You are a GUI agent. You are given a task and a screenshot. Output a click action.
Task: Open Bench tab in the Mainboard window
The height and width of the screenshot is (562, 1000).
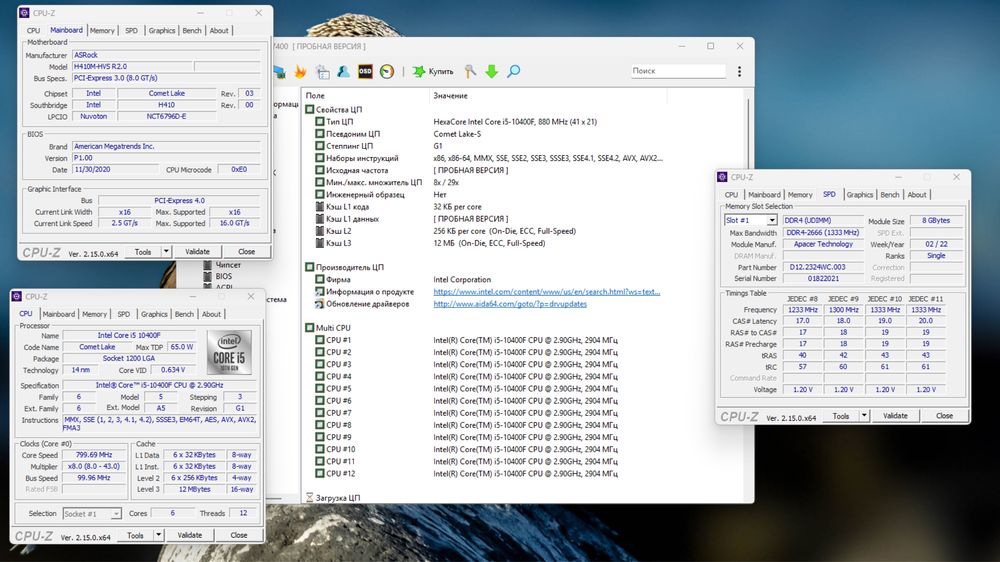click(x=192, y=31)
